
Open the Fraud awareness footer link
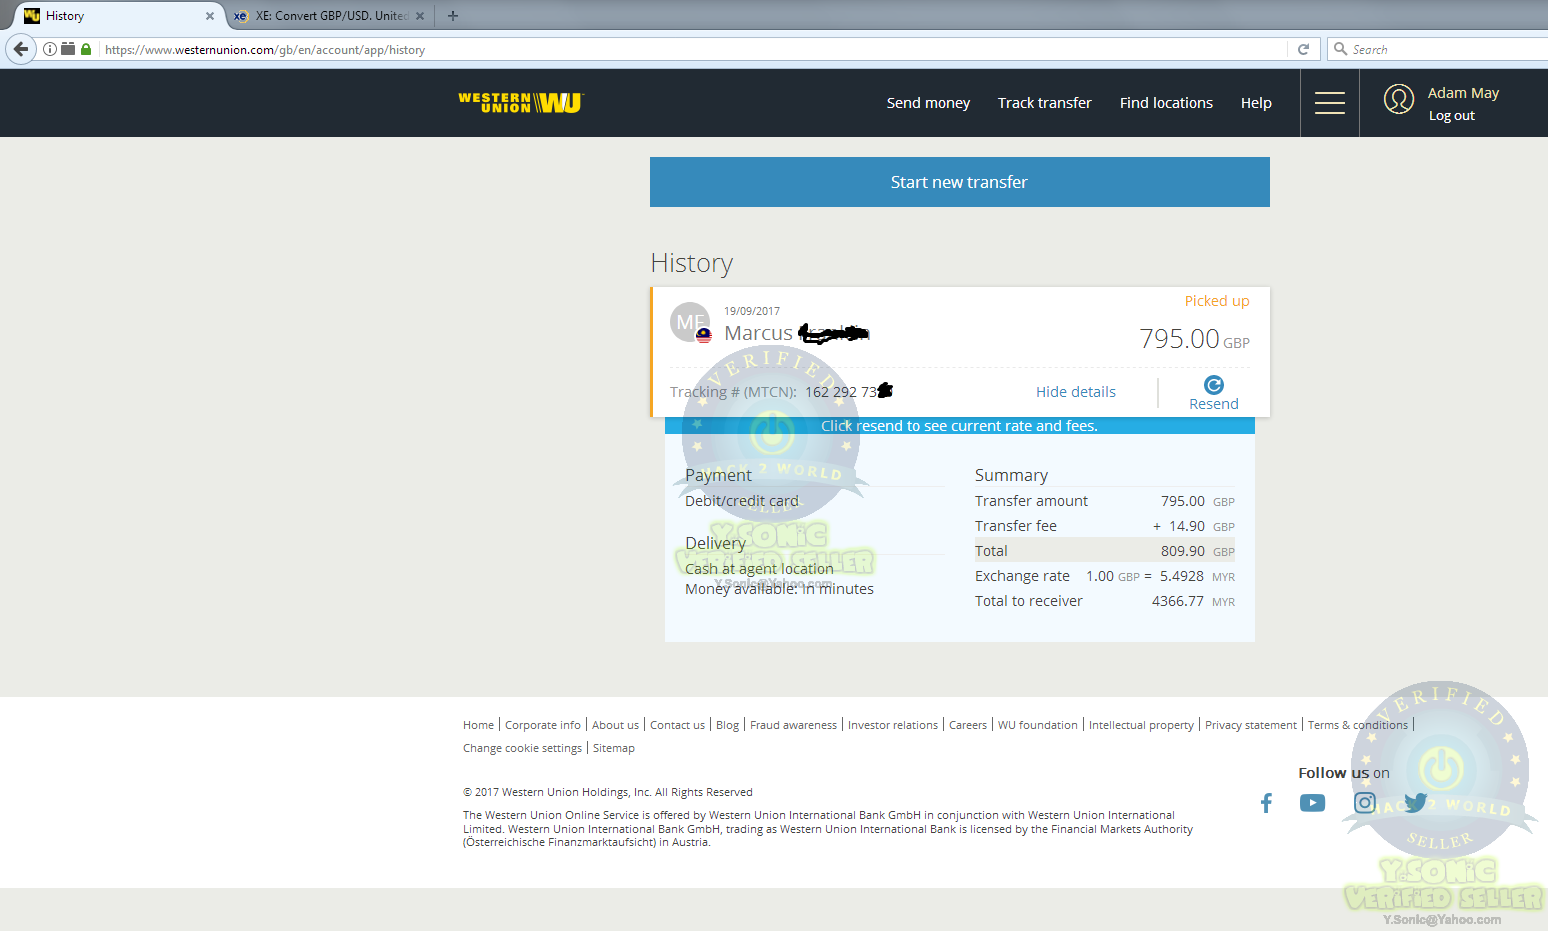[794, 725]
